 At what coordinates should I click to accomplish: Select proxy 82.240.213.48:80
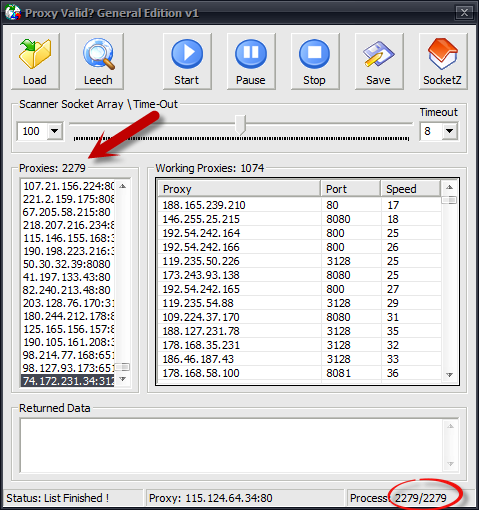pos(68,290)
